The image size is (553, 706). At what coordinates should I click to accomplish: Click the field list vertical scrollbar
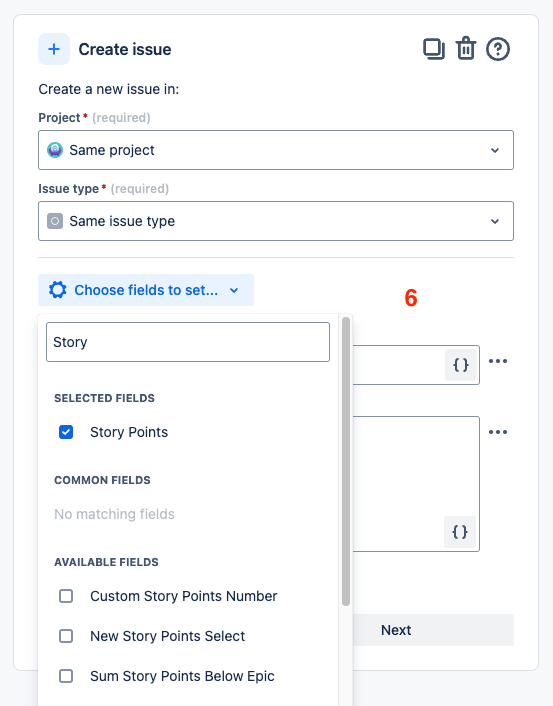[x=346, y=462]
